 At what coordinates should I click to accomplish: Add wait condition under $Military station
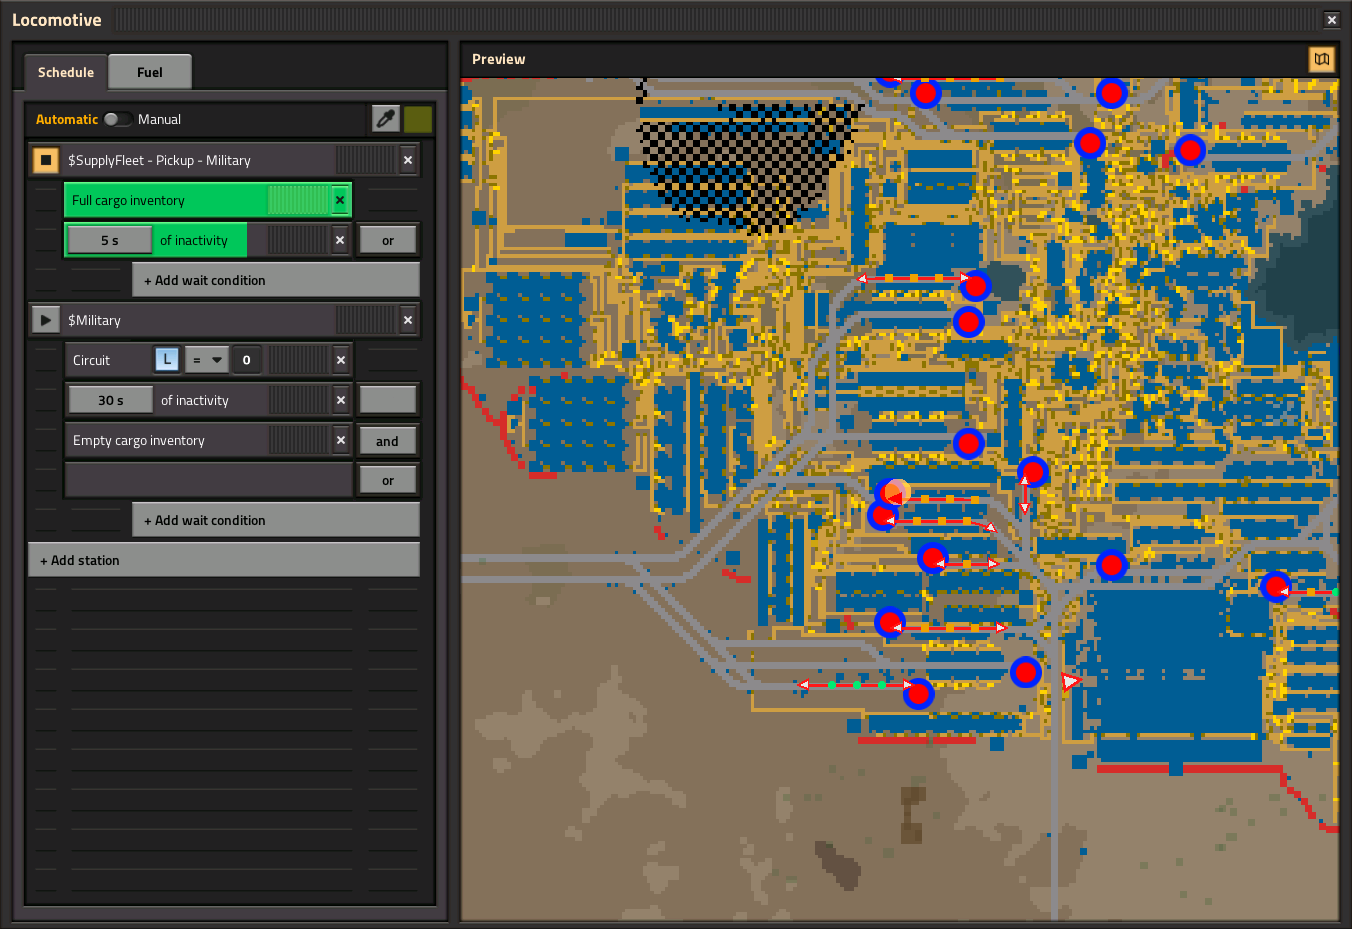click(x=276, y=520)
